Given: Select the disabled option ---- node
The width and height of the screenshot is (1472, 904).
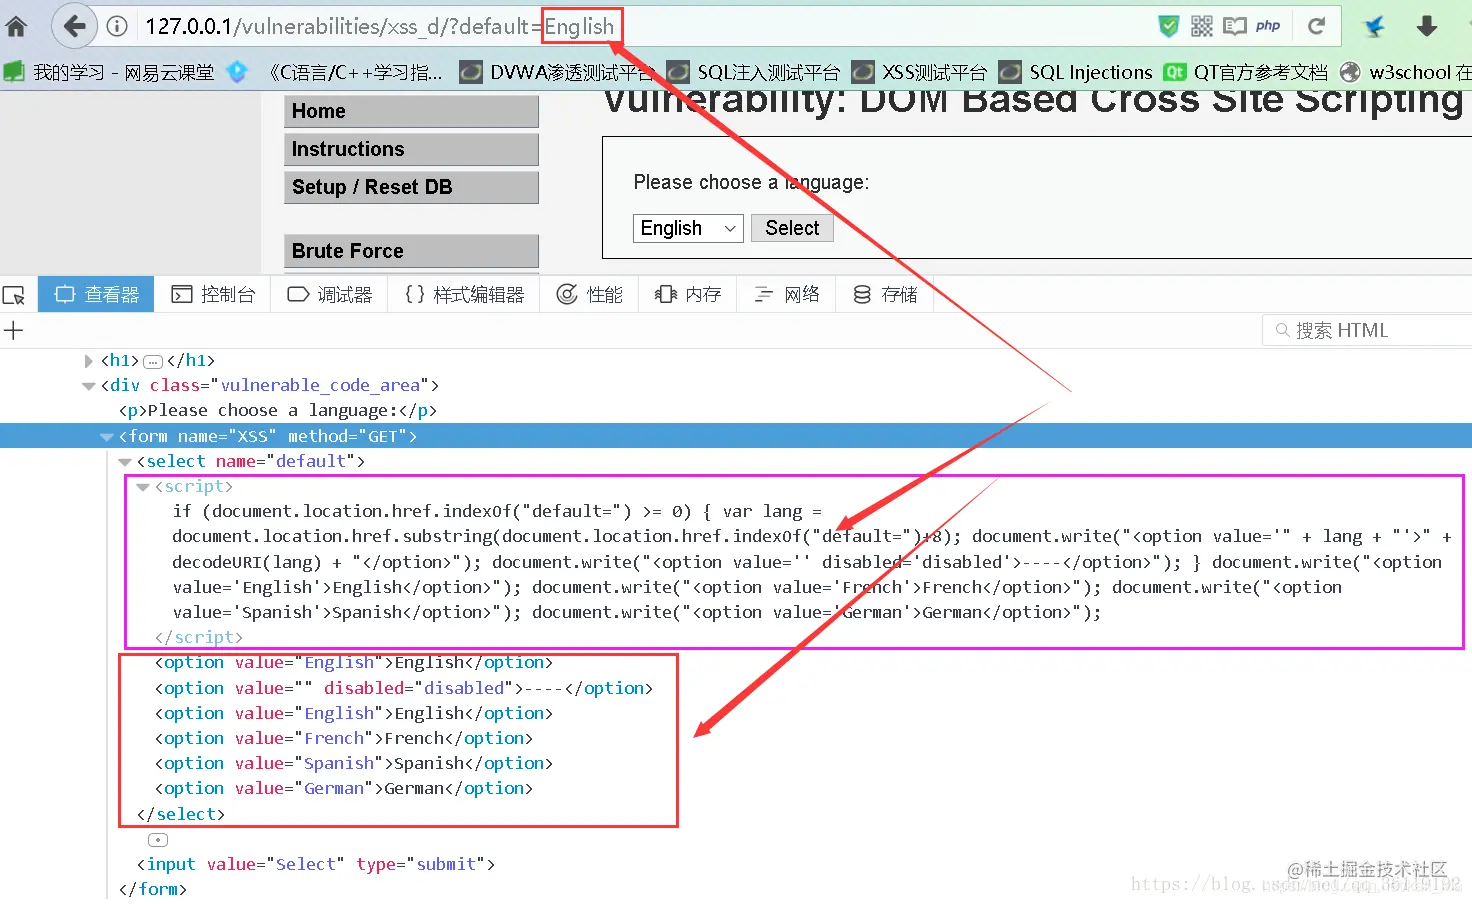Looking at the screenshot, I should [403, 688].
